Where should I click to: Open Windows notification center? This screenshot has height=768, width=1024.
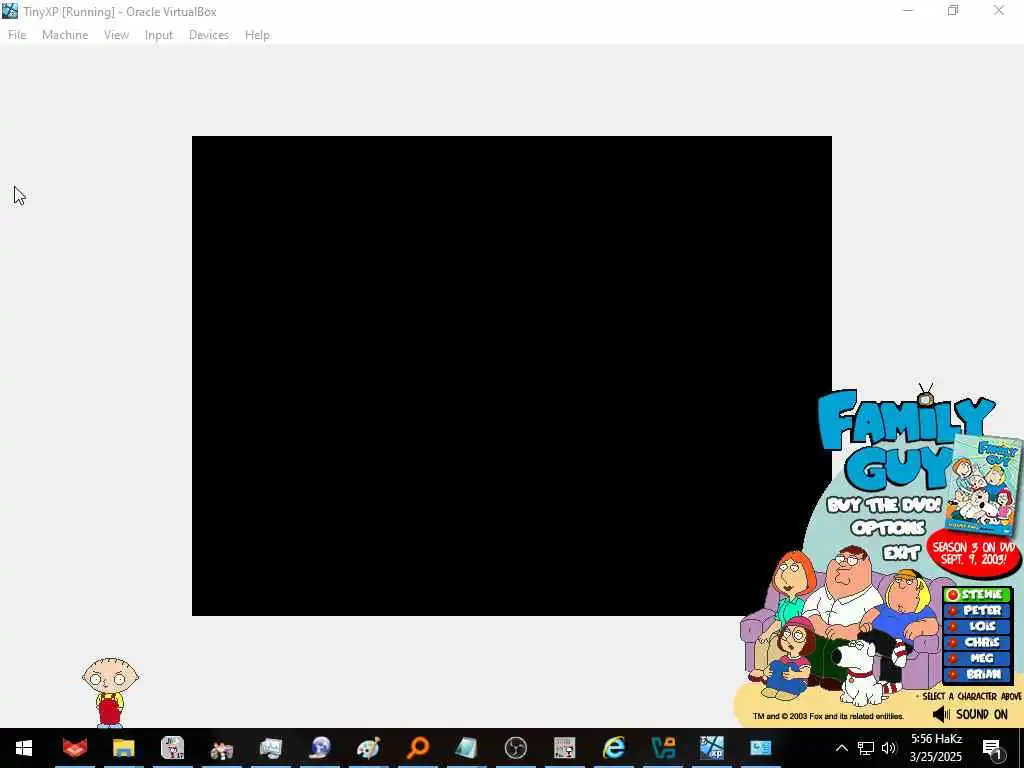992,748
